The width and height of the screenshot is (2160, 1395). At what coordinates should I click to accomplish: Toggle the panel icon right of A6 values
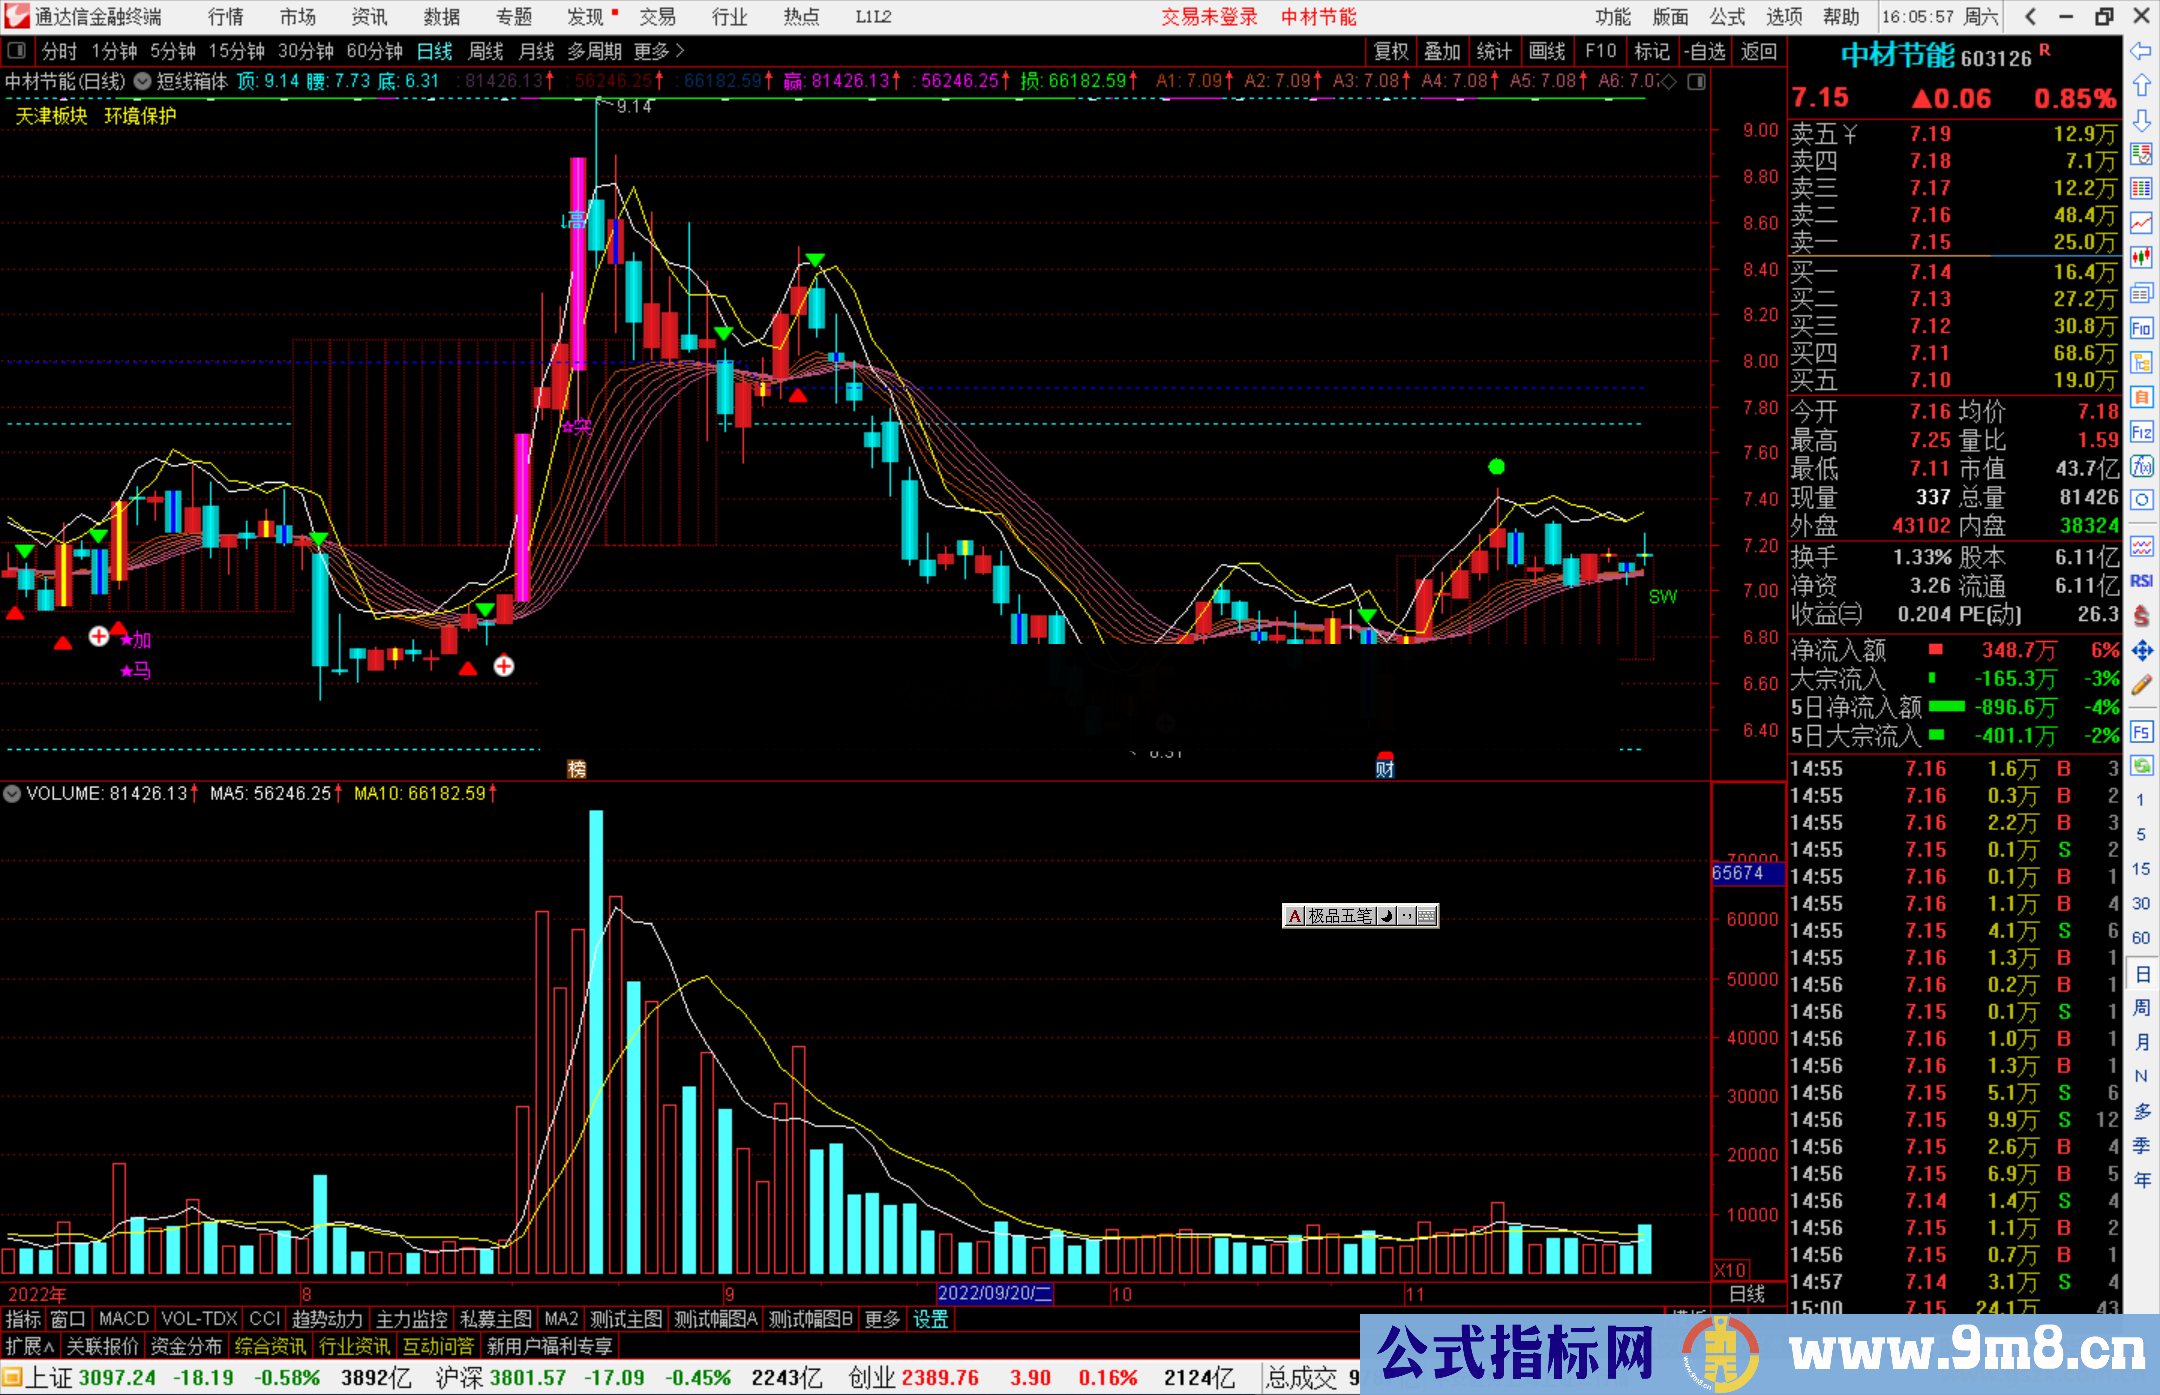1696,82
